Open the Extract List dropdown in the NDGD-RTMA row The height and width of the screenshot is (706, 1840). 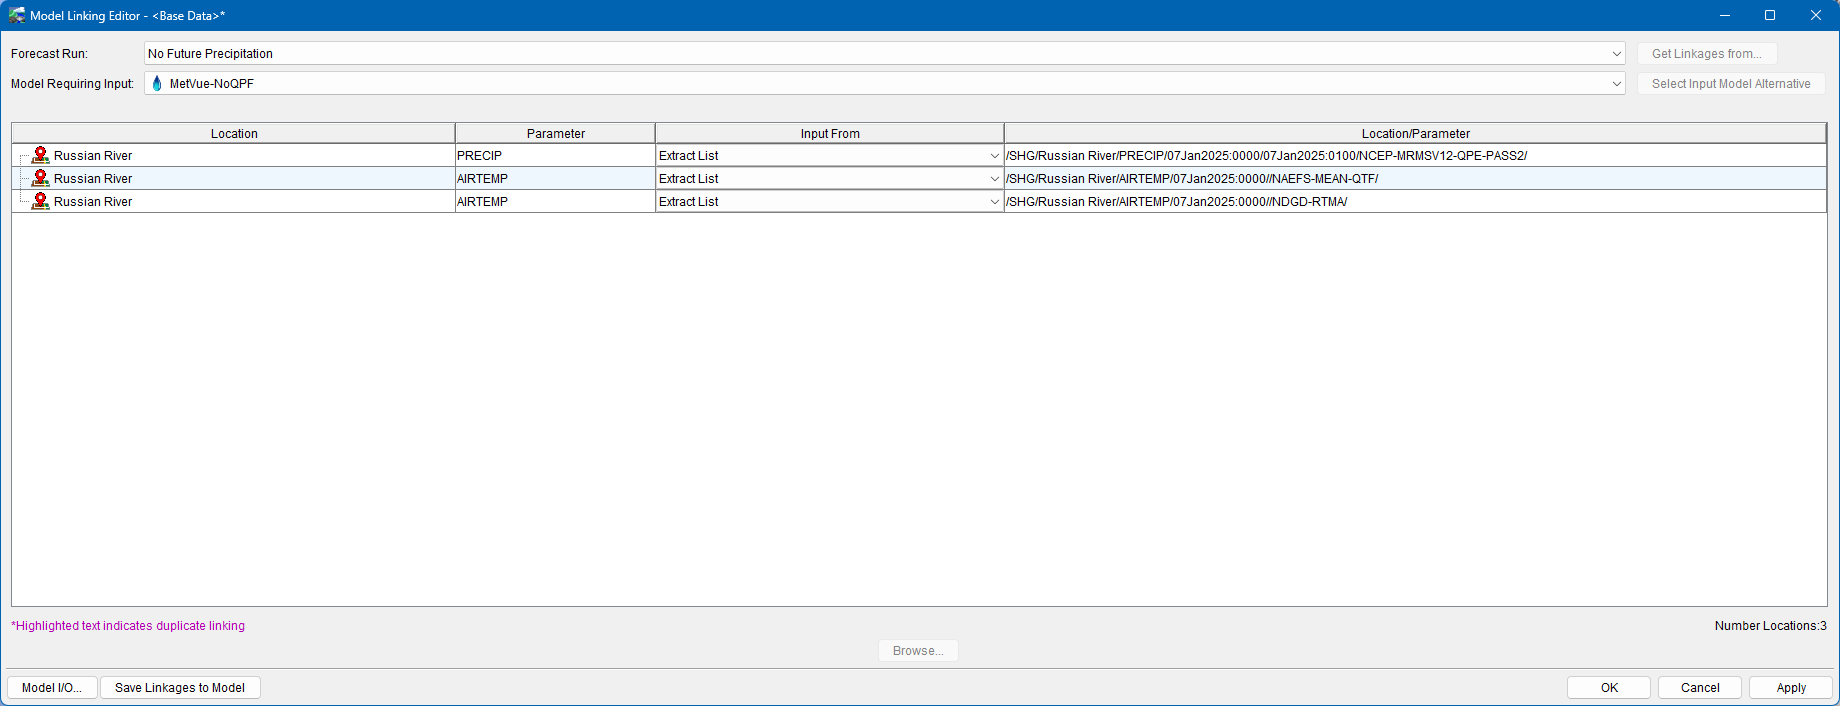tap(994, 202)
